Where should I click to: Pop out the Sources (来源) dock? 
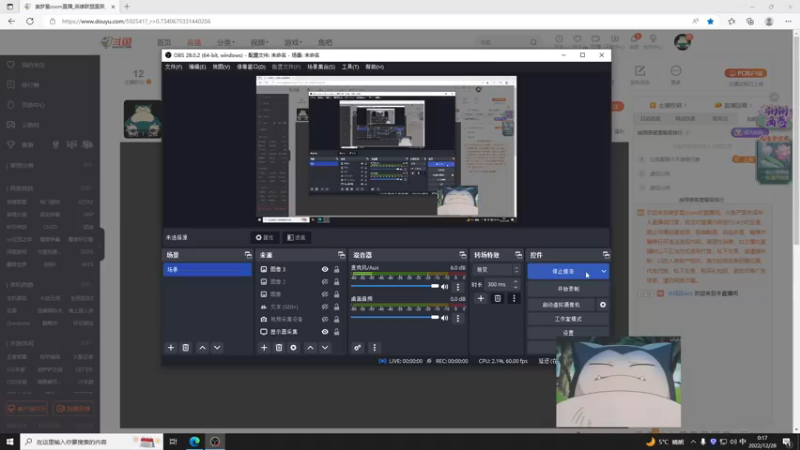click(341, 255)
